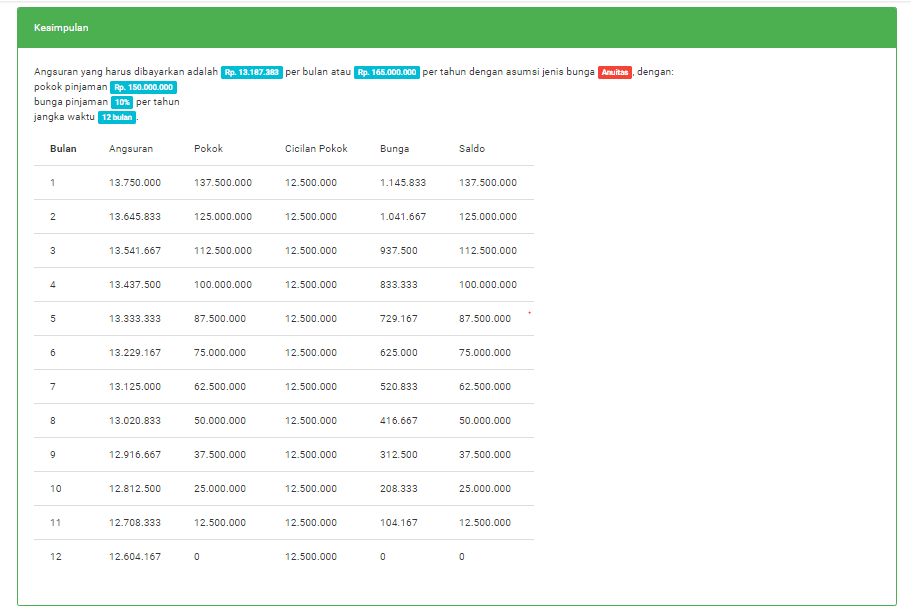Click the Bulan column header
The width and height of the screenshot is (911, 611).
(63, 149)
